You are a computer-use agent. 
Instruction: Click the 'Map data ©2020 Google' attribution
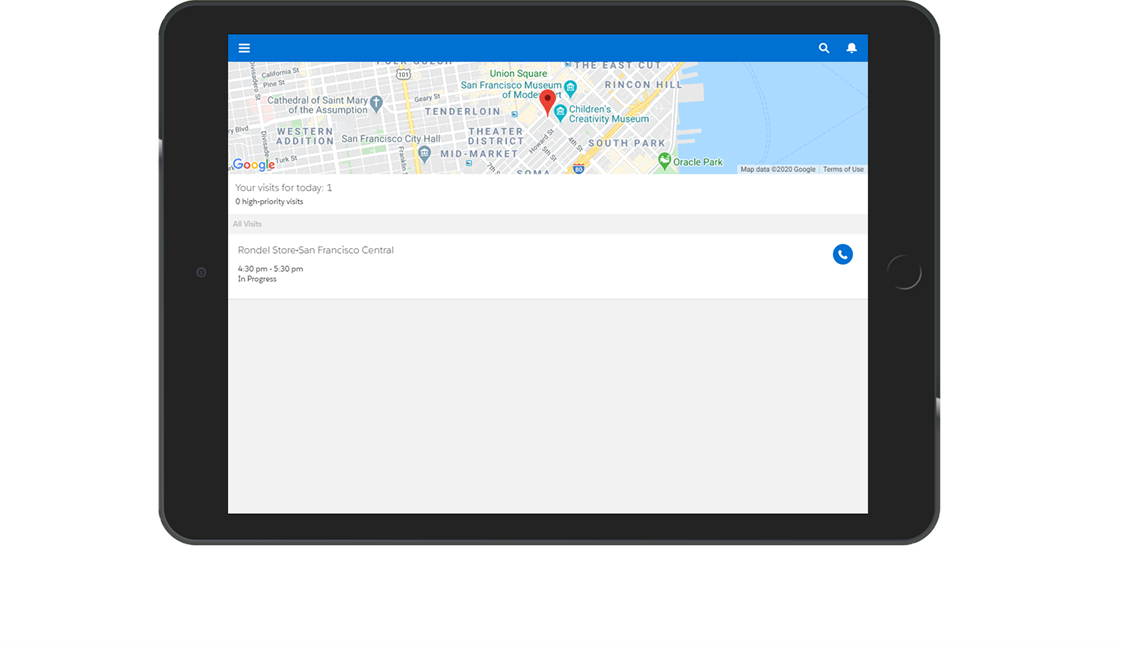point(778,170)
